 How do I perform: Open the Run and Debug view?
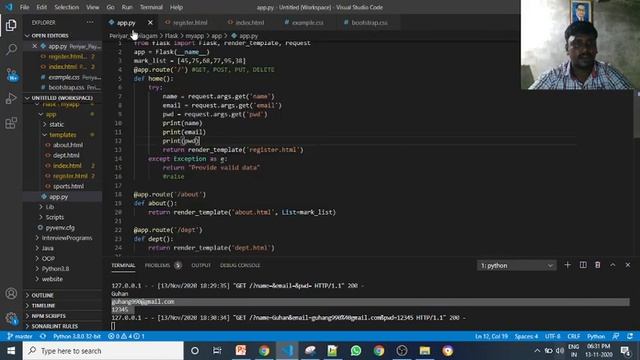tap(11, 98)
